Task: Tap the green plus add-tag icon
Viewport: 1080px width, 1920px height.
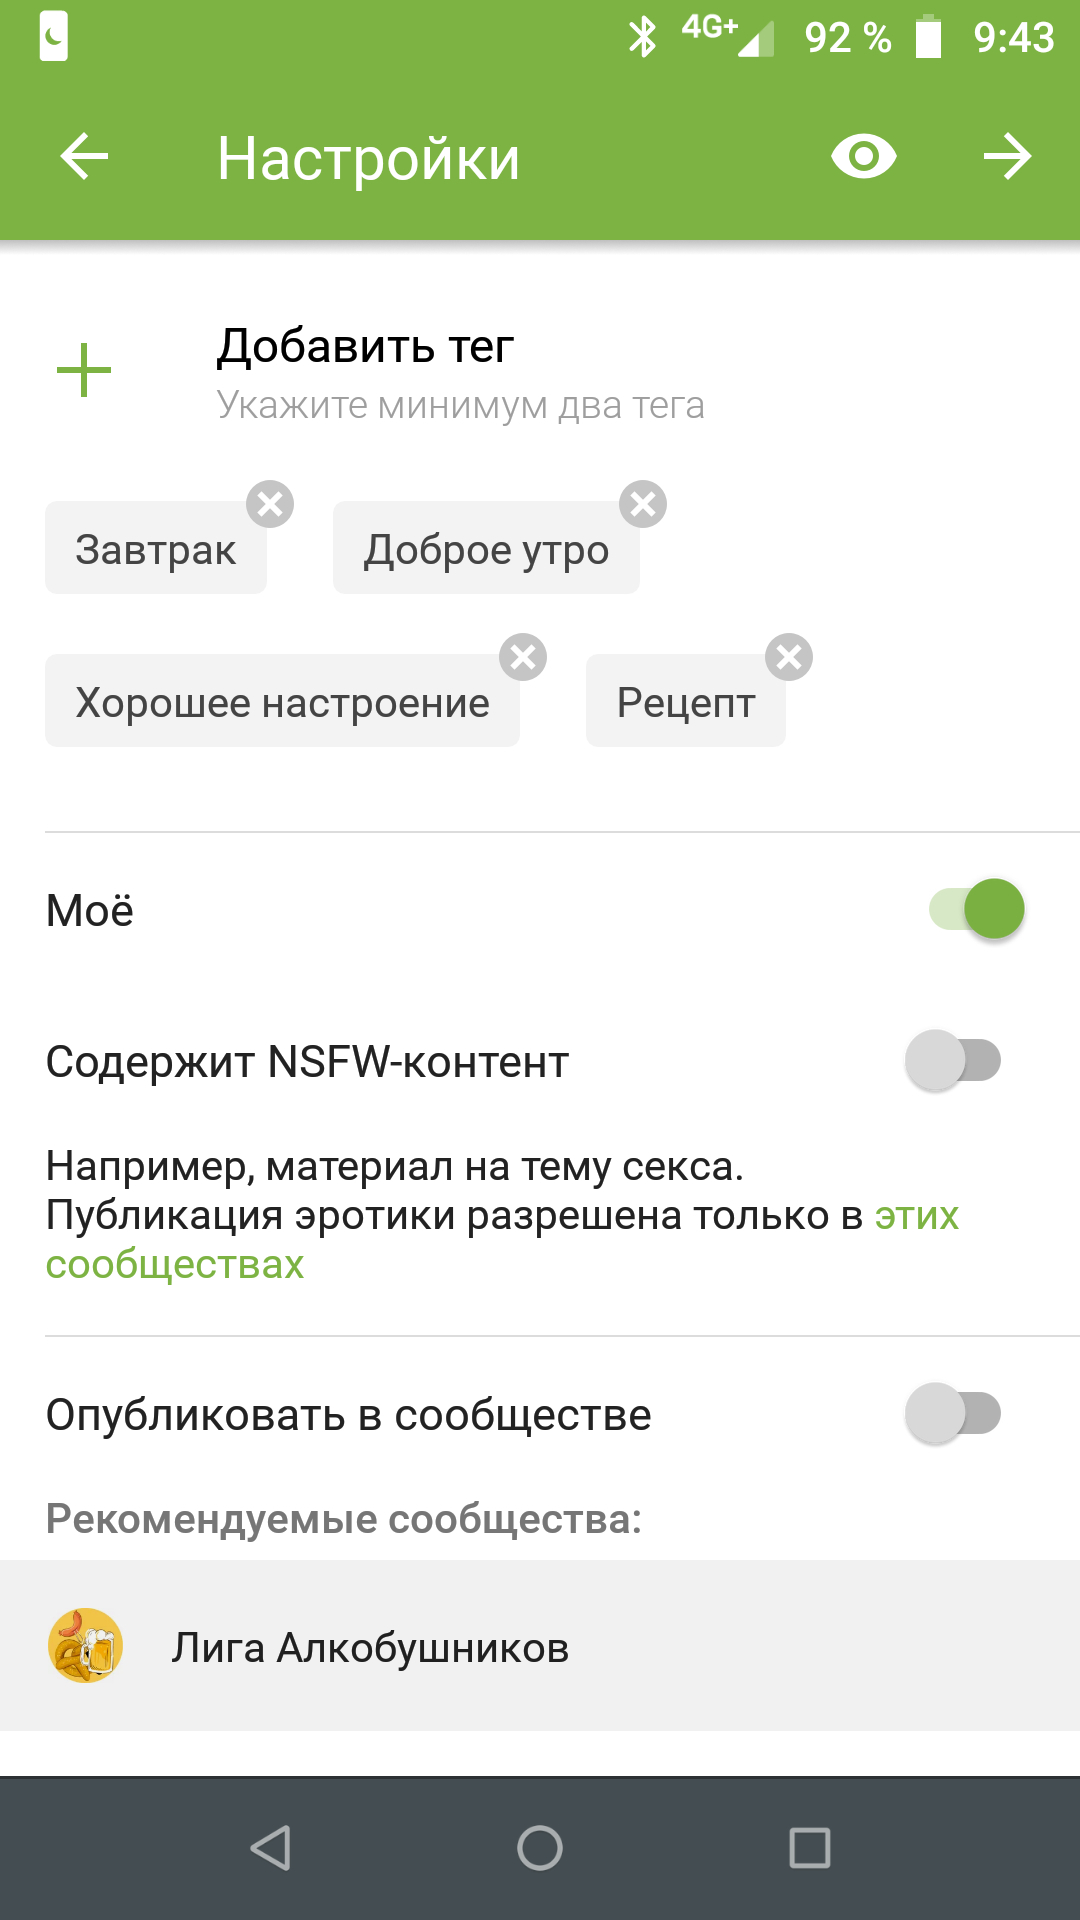Action: tap(84, 370)
